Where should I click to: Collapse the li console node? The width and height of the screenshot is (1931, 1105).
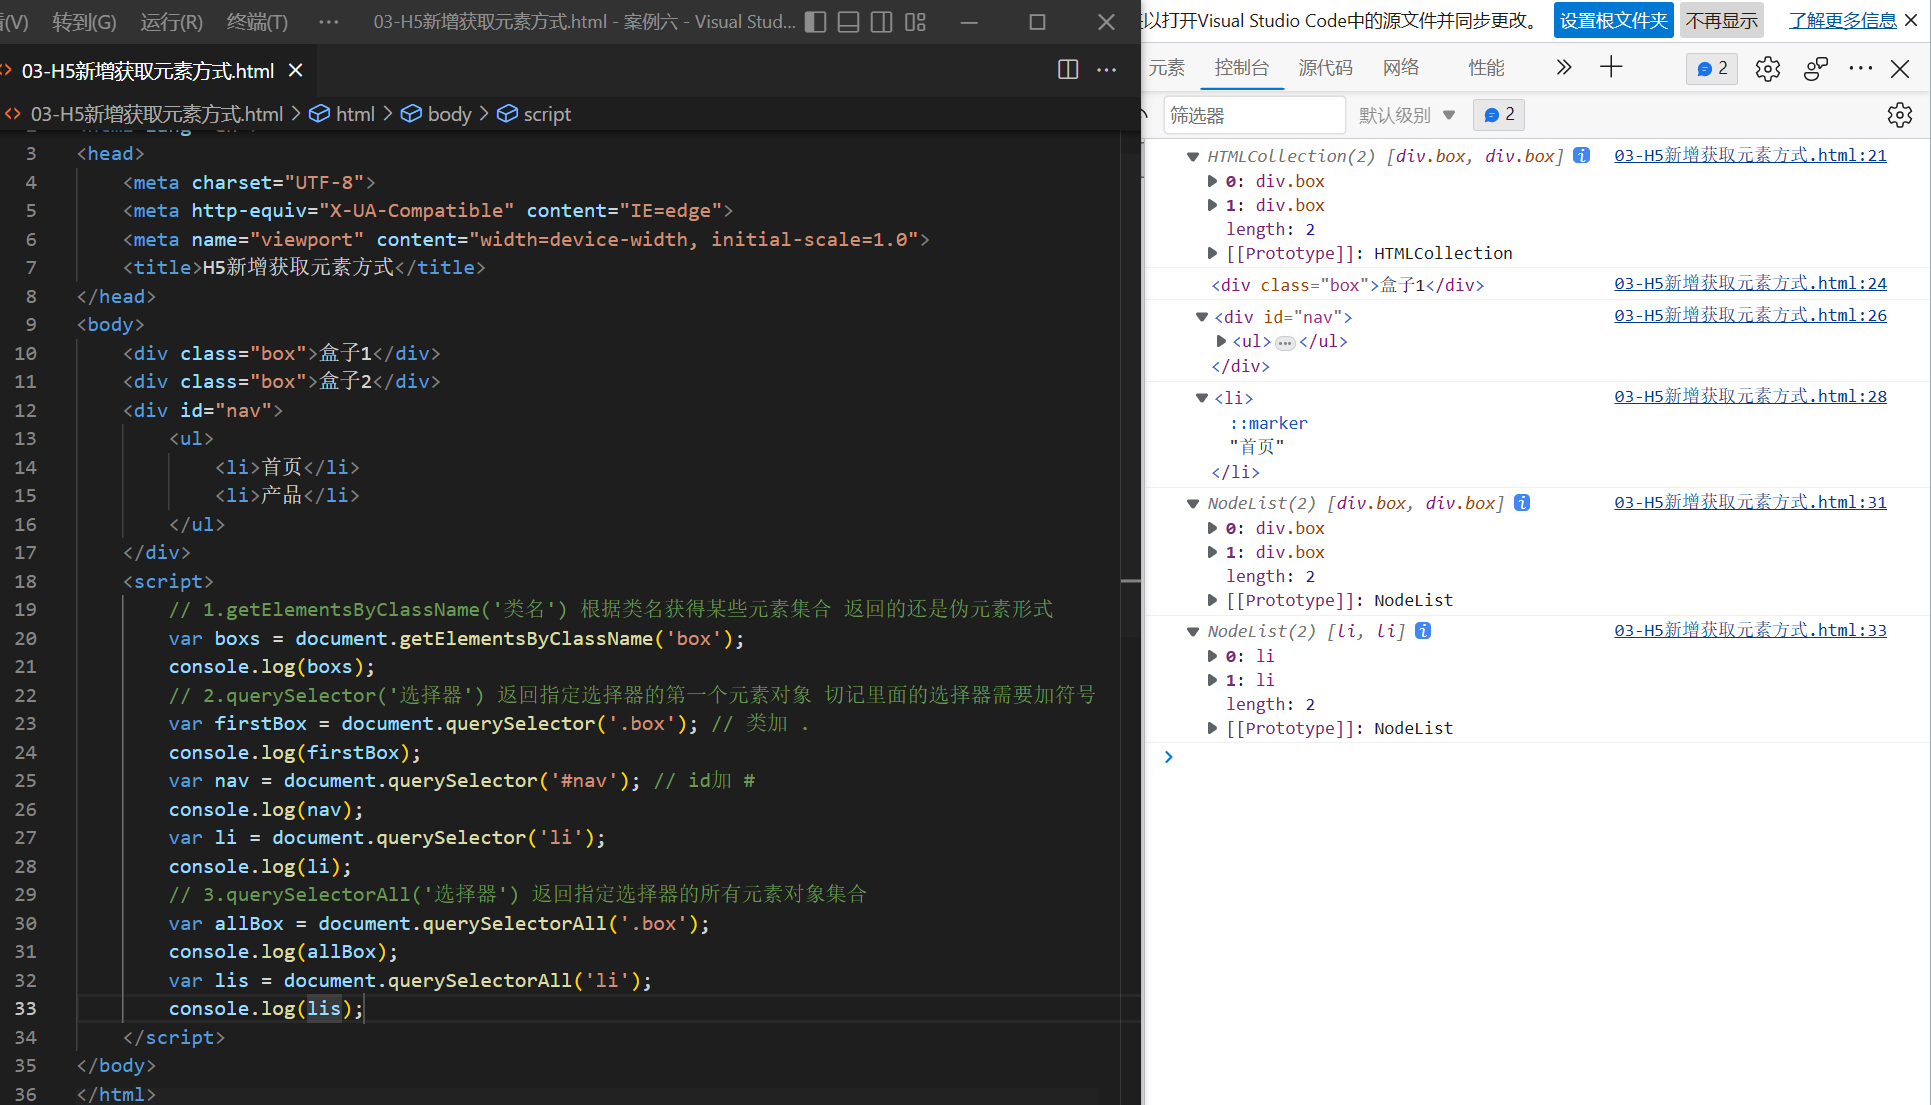[1201, 398]
